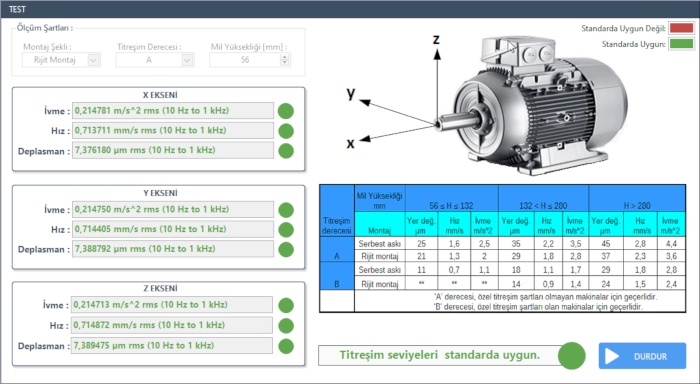
Task: Click the Y axis Hız green status indicator
Action: 286,230
